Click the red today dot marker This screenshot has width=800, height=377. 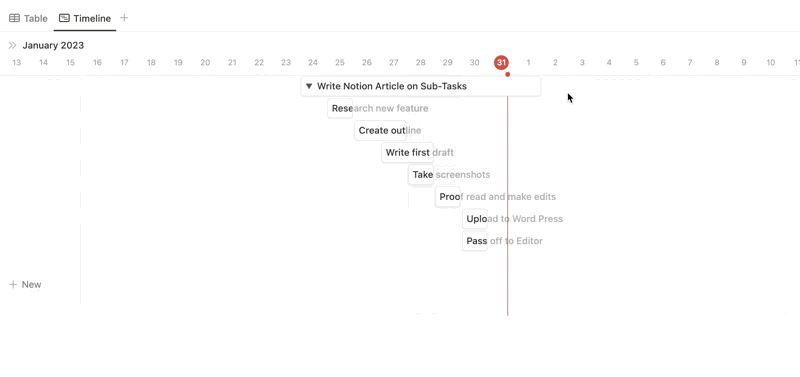click(508, 74)
